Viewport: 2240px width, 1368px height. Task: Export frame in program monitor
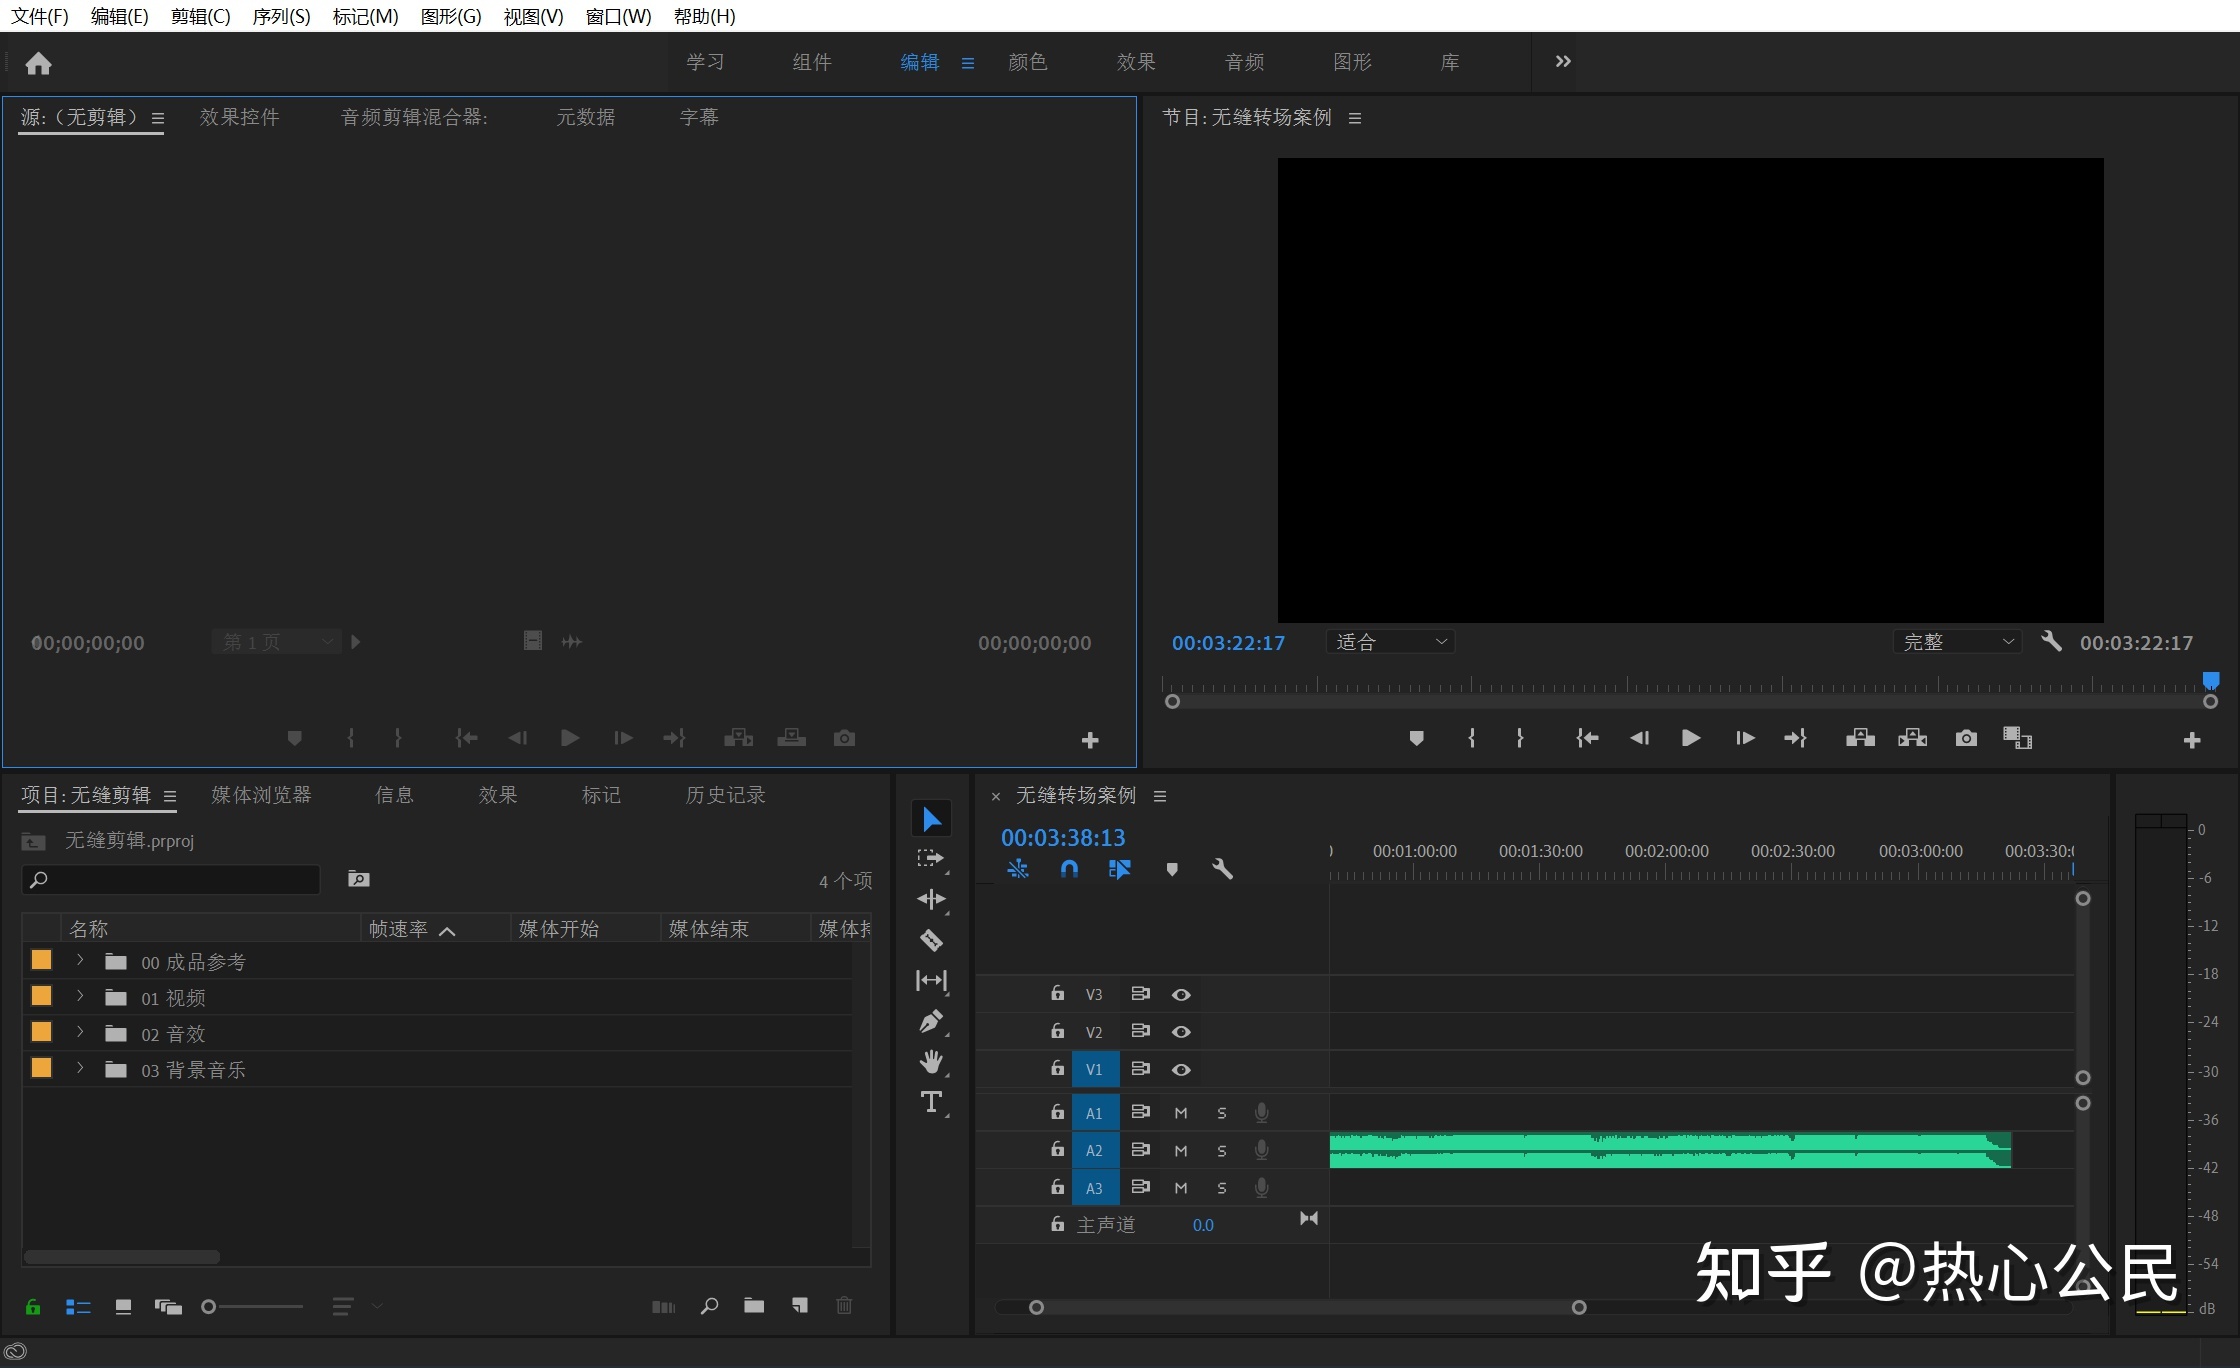click(1966, 738)
